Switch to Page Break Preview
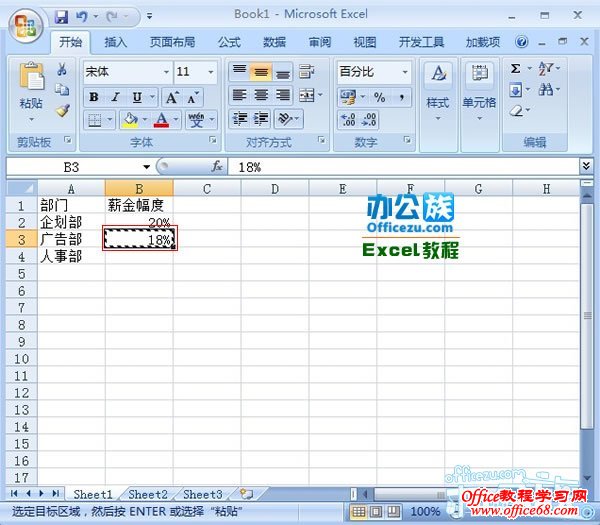Image resolution: width=600 pixels, height=525 pixels. 393,511
